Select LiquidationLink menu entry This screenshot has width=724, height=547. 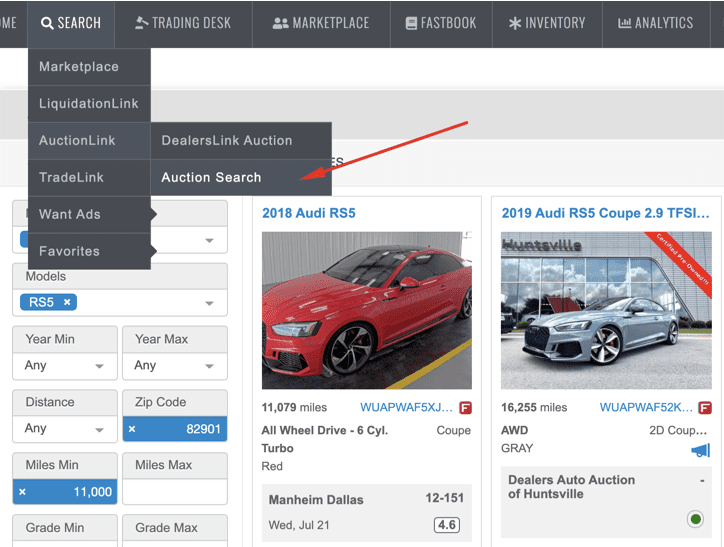90,103
